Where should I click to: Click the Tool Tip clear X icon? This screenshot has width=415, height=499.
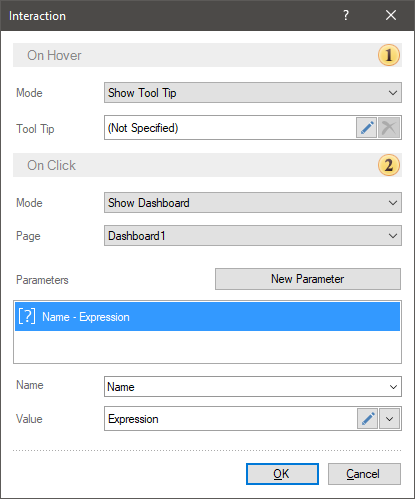pos(389,128)
